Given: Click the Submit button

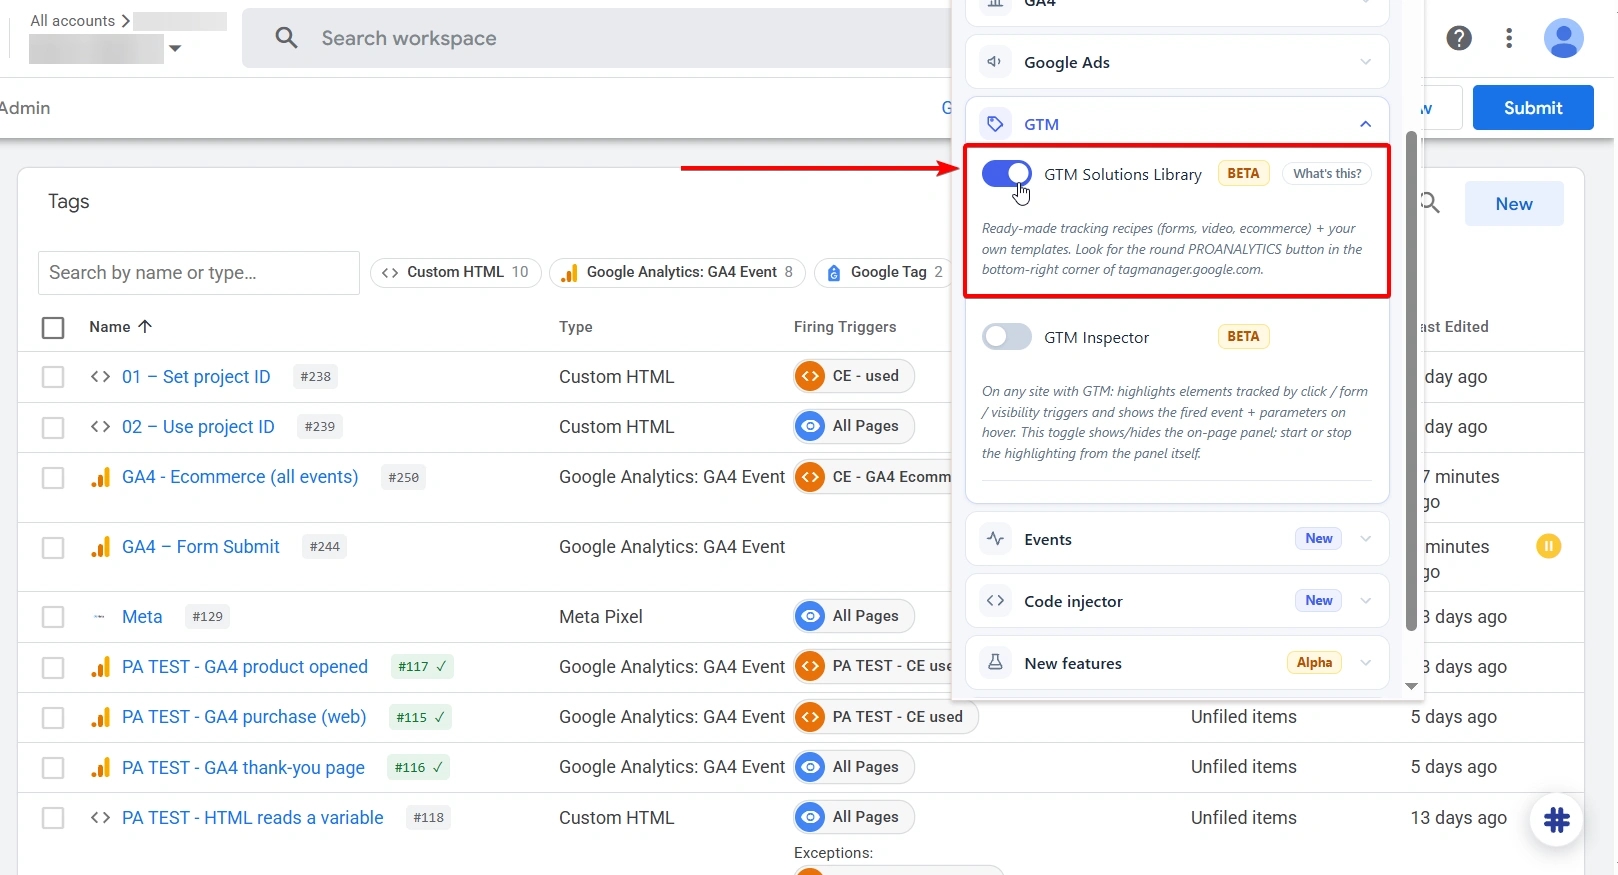Looking at the screenshot, I should click(1533, 108).
